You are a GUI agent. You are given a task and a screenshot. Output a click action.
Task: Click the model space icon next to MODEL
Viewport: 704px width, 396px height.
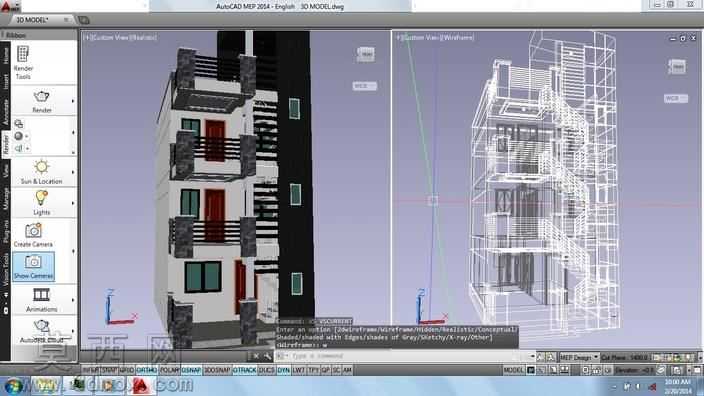coord(531,370)
